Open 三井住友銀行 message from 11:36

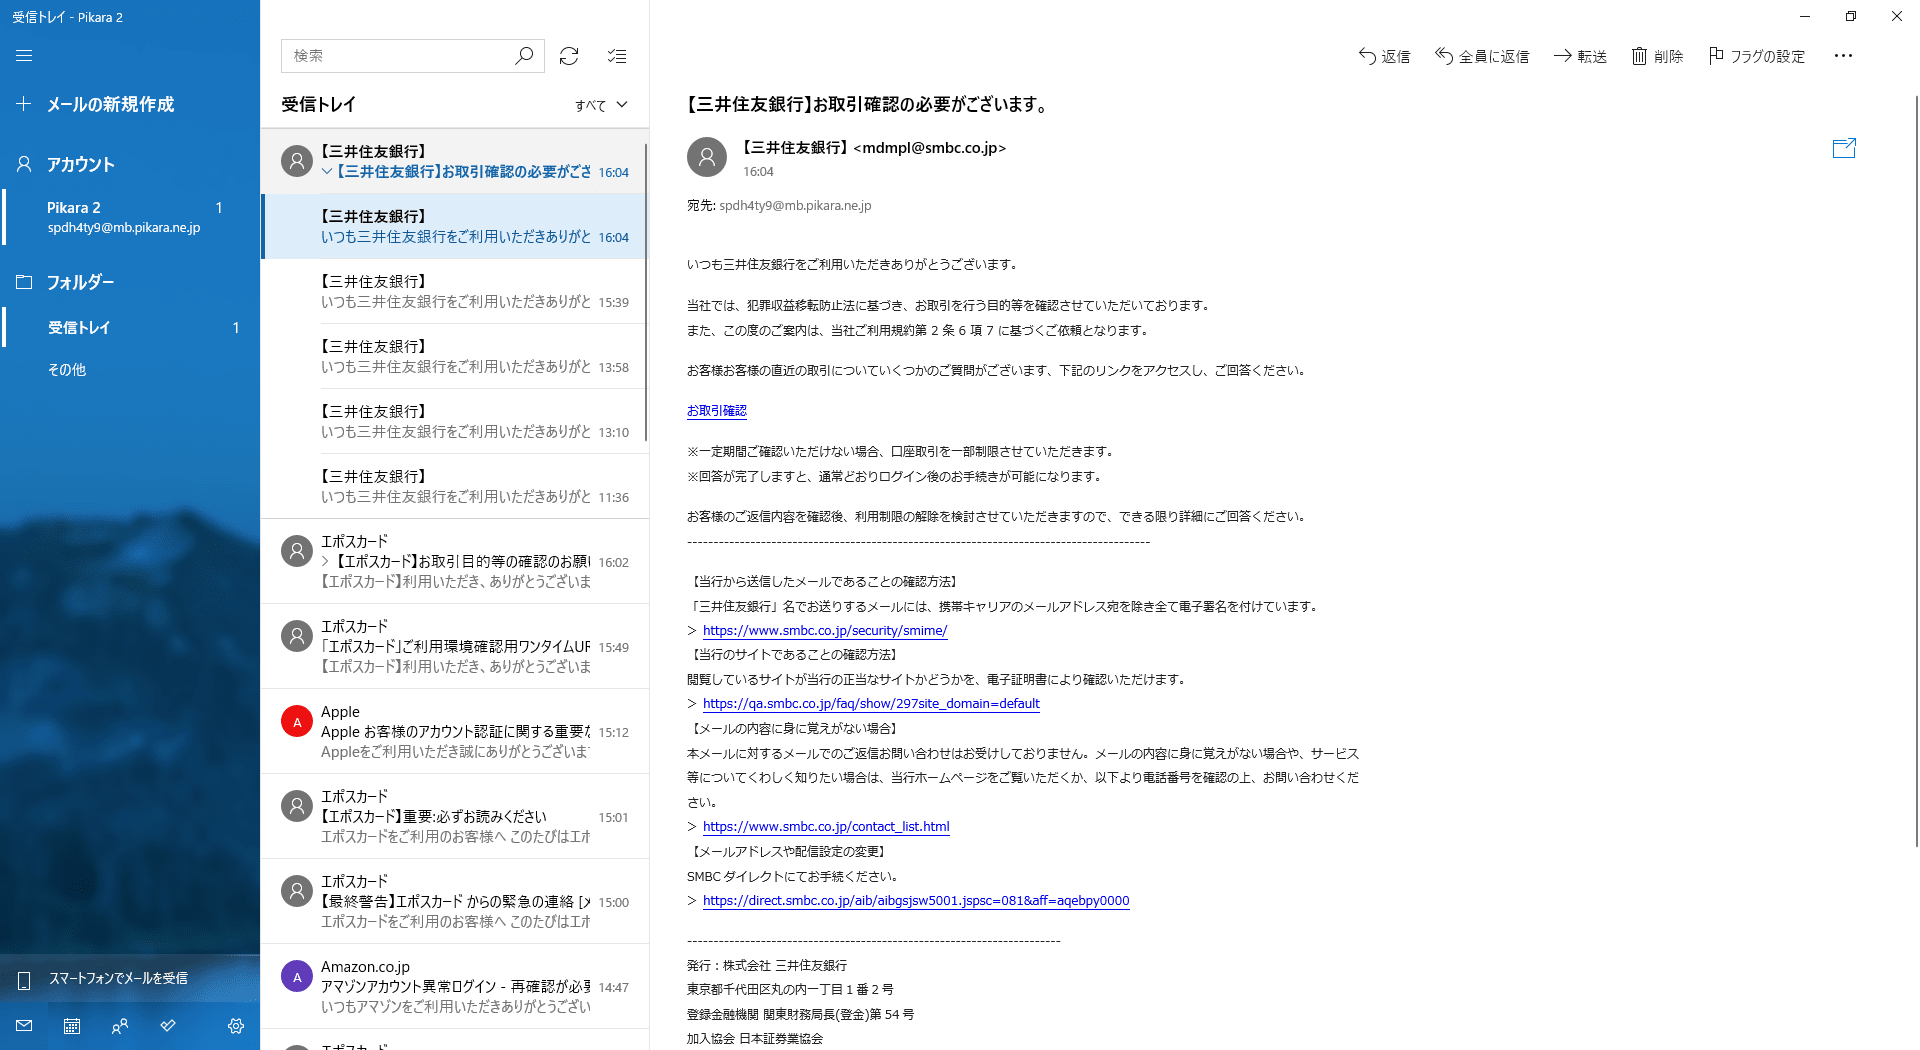[x=455, y=486]
